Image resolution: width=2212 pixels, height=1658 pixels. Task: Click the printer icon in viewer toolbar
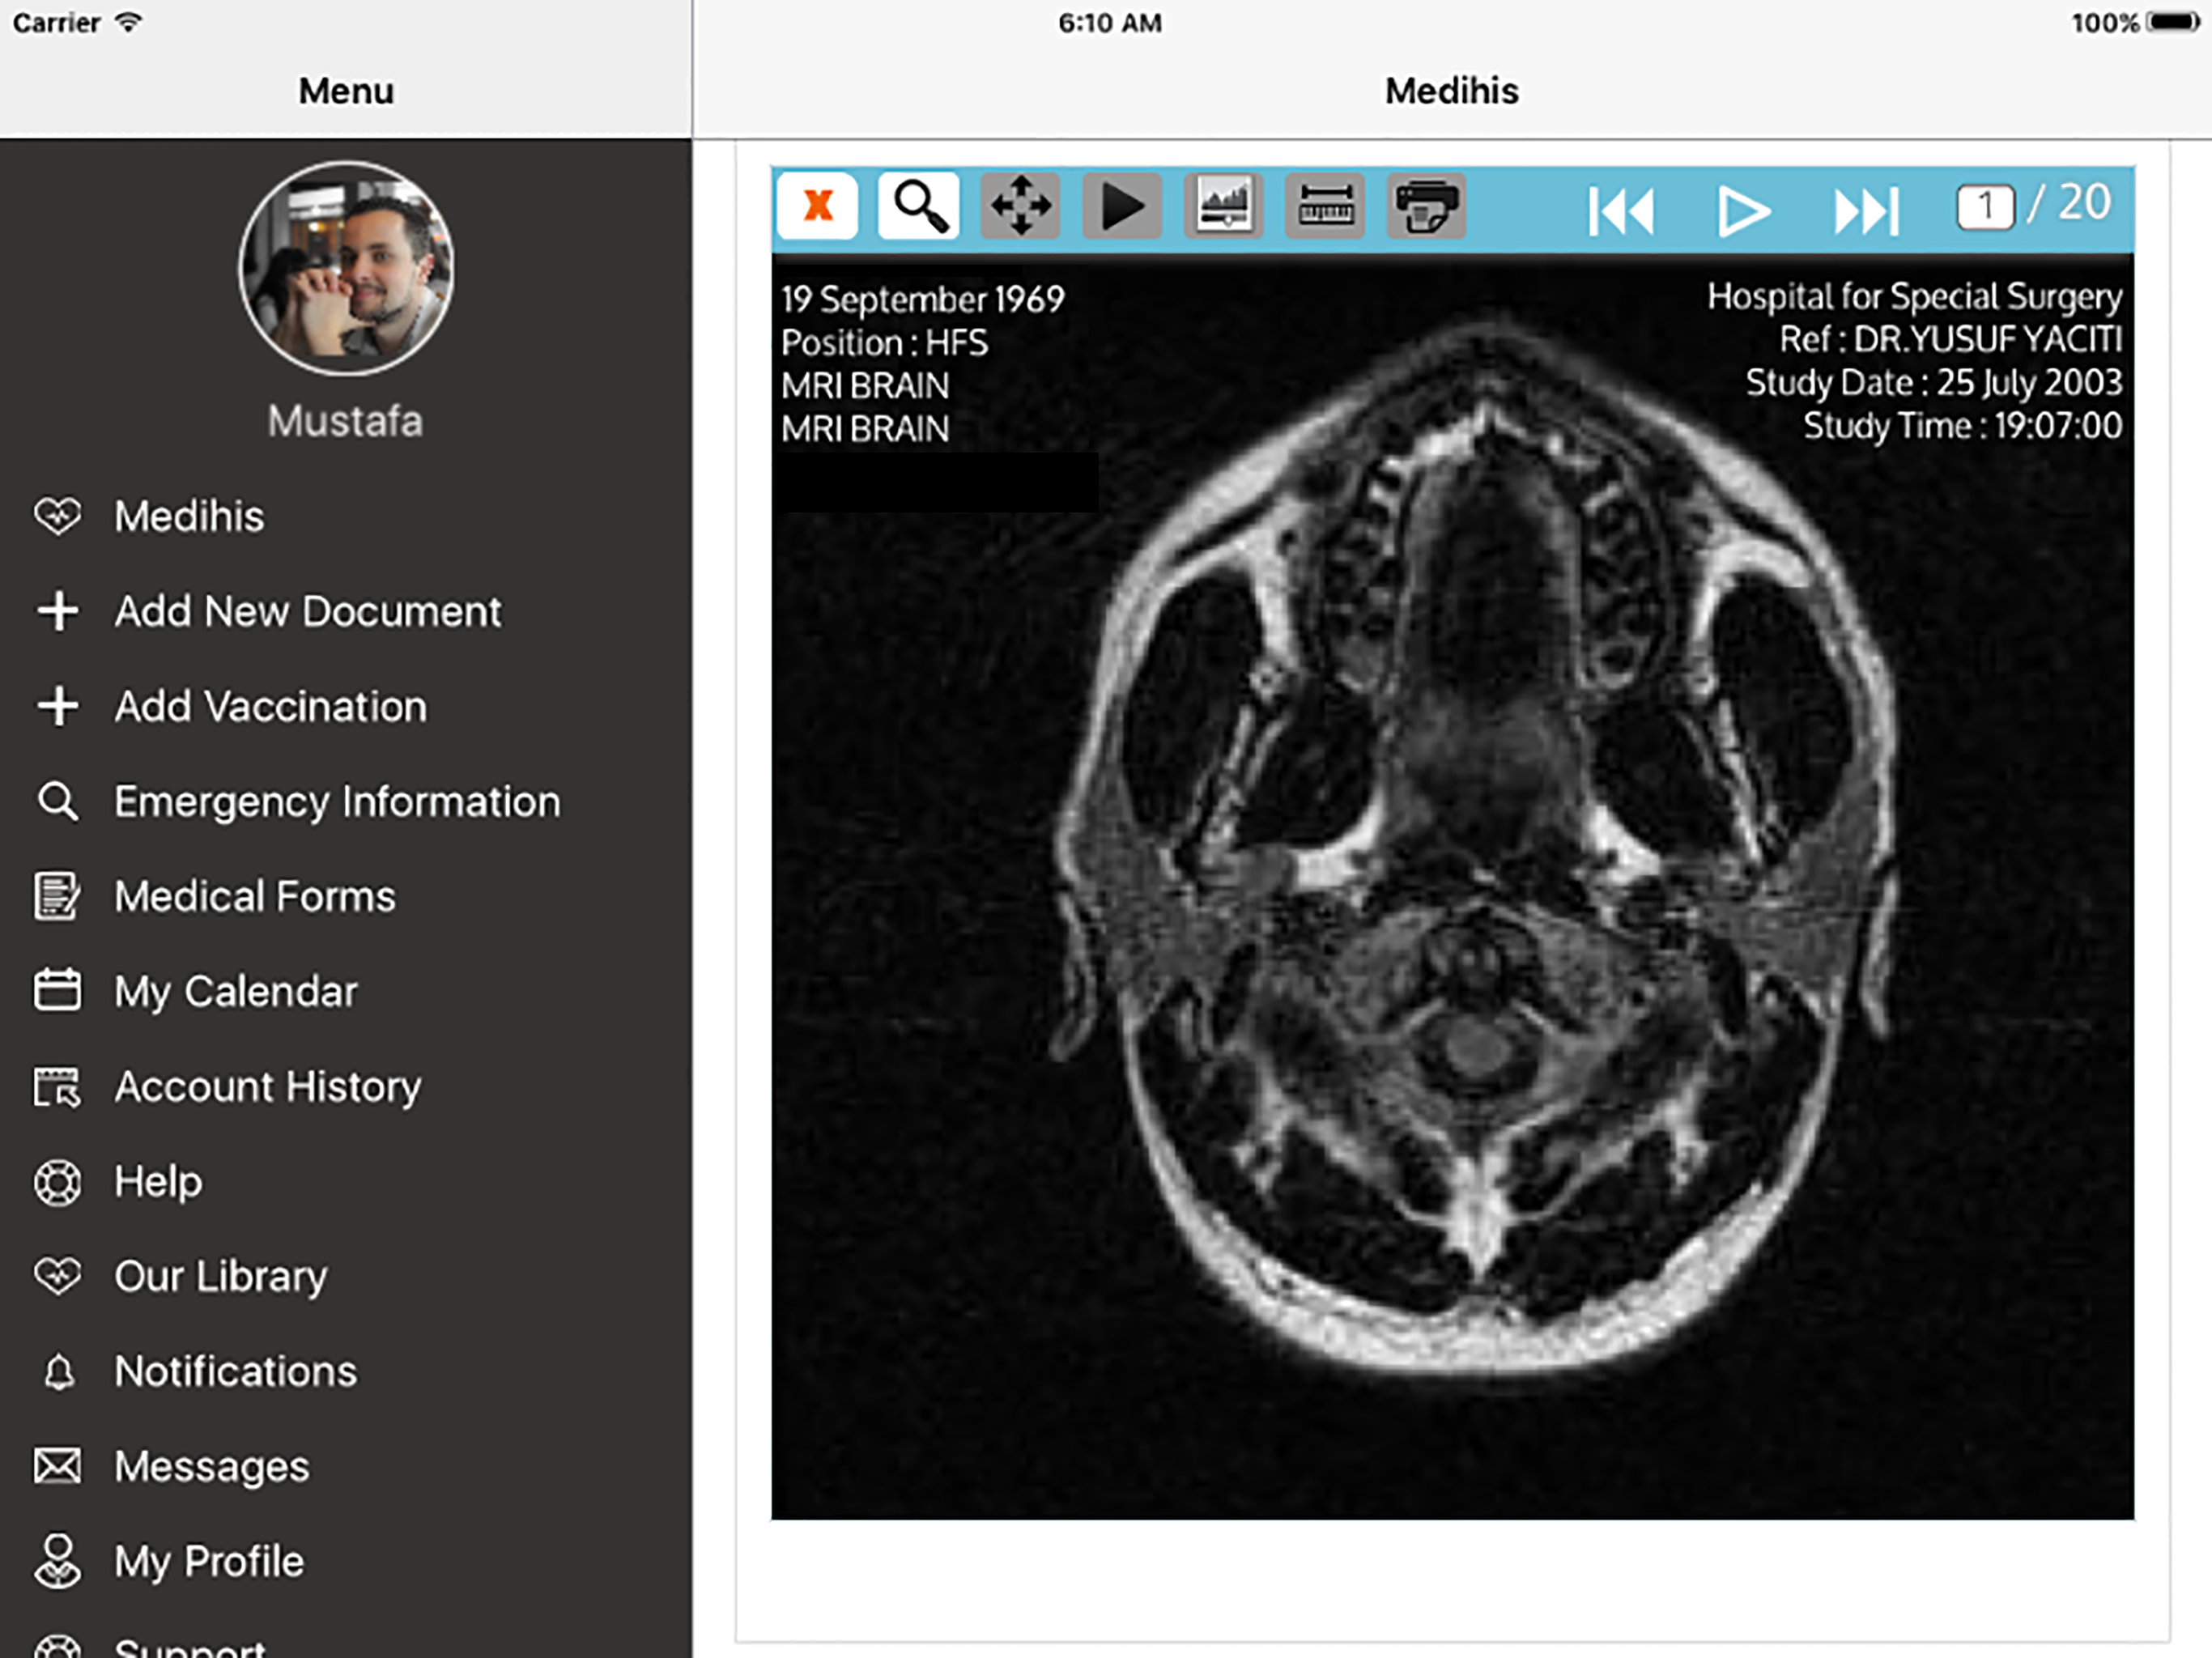(x=1427, y=207)
